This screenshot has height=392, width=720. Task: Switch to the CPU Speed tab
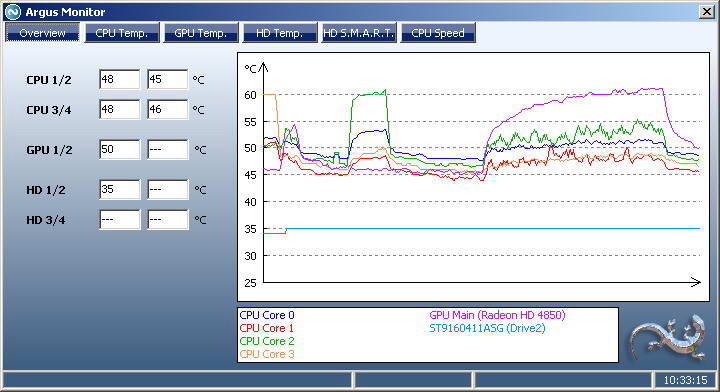click(438, 33)
